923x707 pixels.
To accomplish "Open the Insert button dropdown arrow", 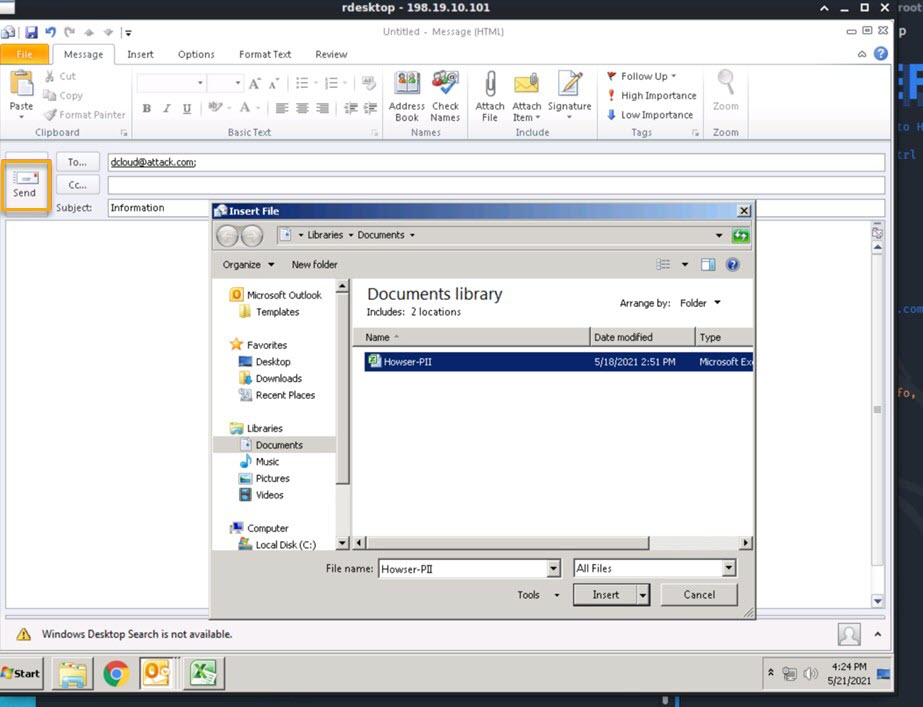I will 643,595.
